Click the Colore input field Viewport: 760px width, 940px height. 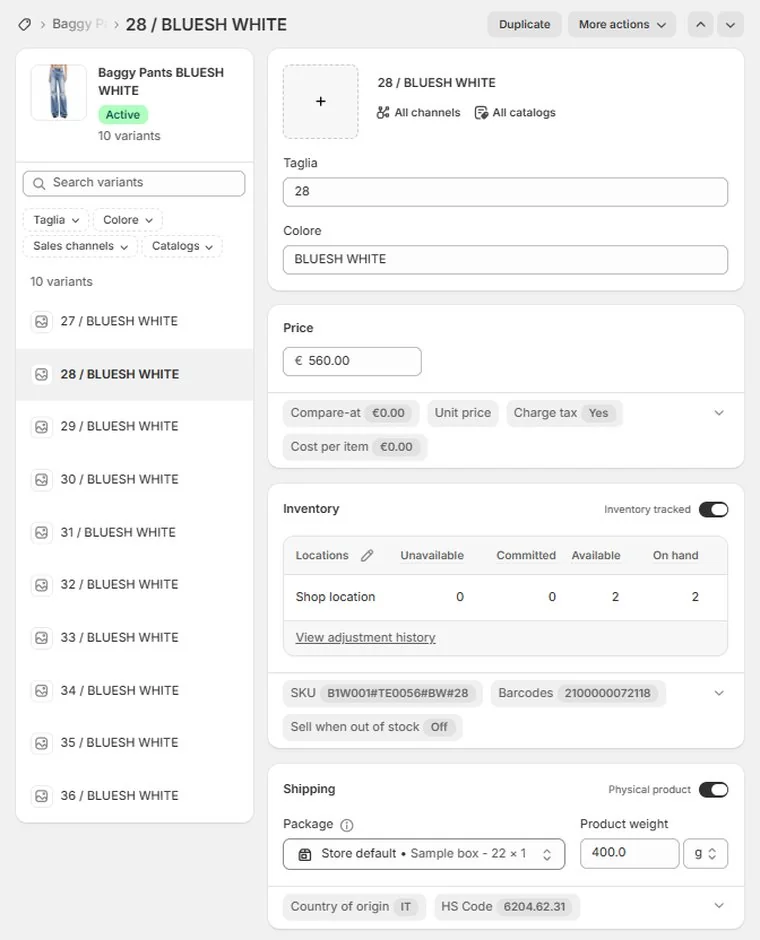coord(505,260)
